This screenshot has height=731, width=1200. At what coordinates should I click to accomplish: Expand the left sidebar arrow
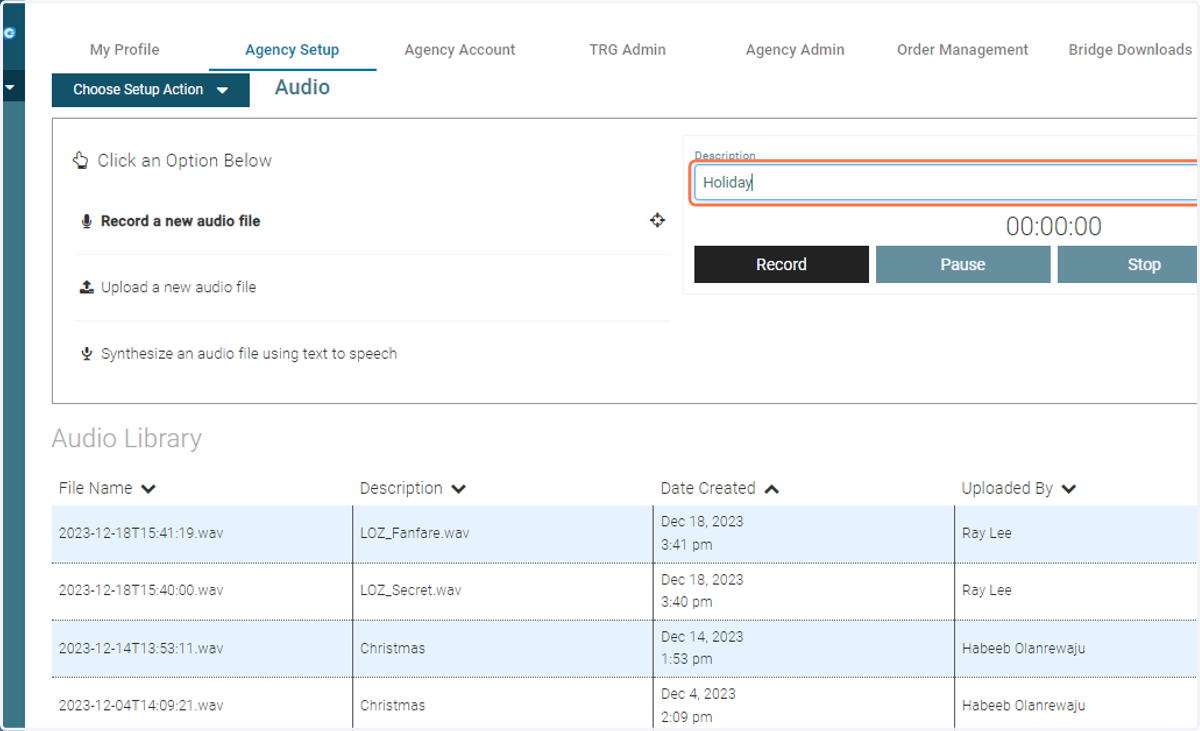point(10,87)
